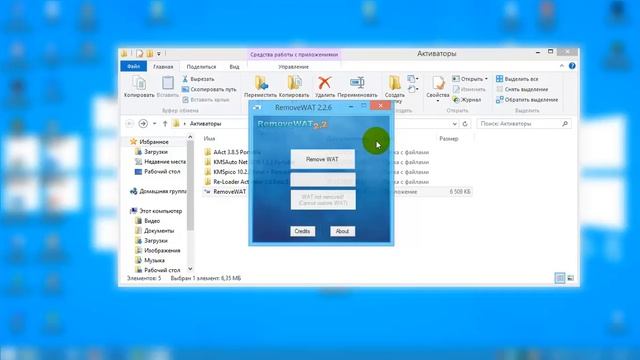
Task: Expand the Открыть dropdown arrow
Action: 486,79
